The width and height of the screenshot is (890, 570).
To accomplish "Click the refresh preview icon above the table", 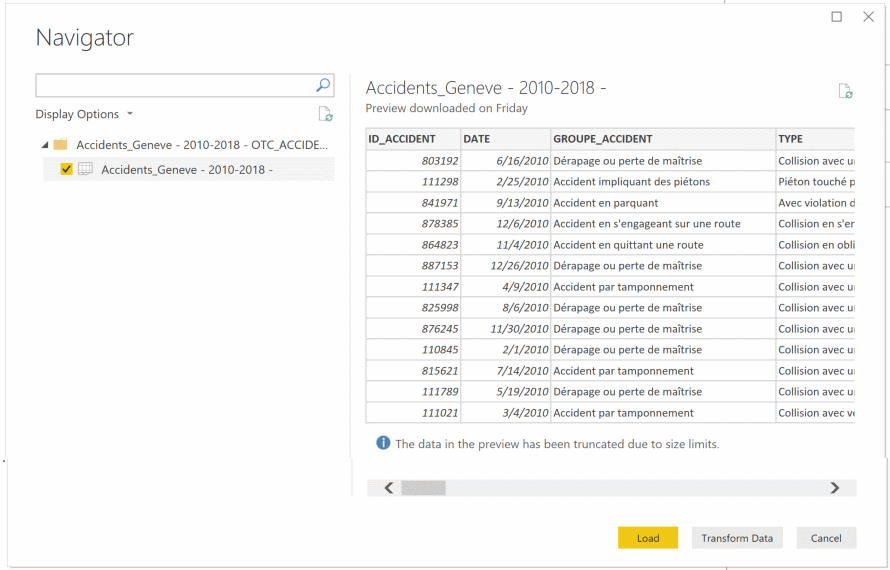I will click(845, 91).
